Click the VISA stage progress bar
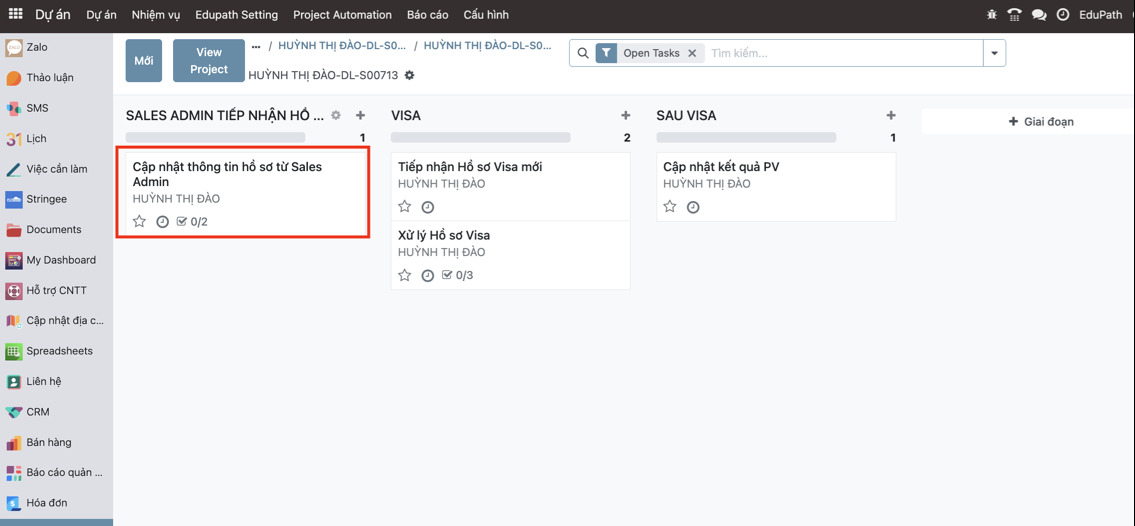Screen dimensions: 1135x526 (x=481, y=137)
